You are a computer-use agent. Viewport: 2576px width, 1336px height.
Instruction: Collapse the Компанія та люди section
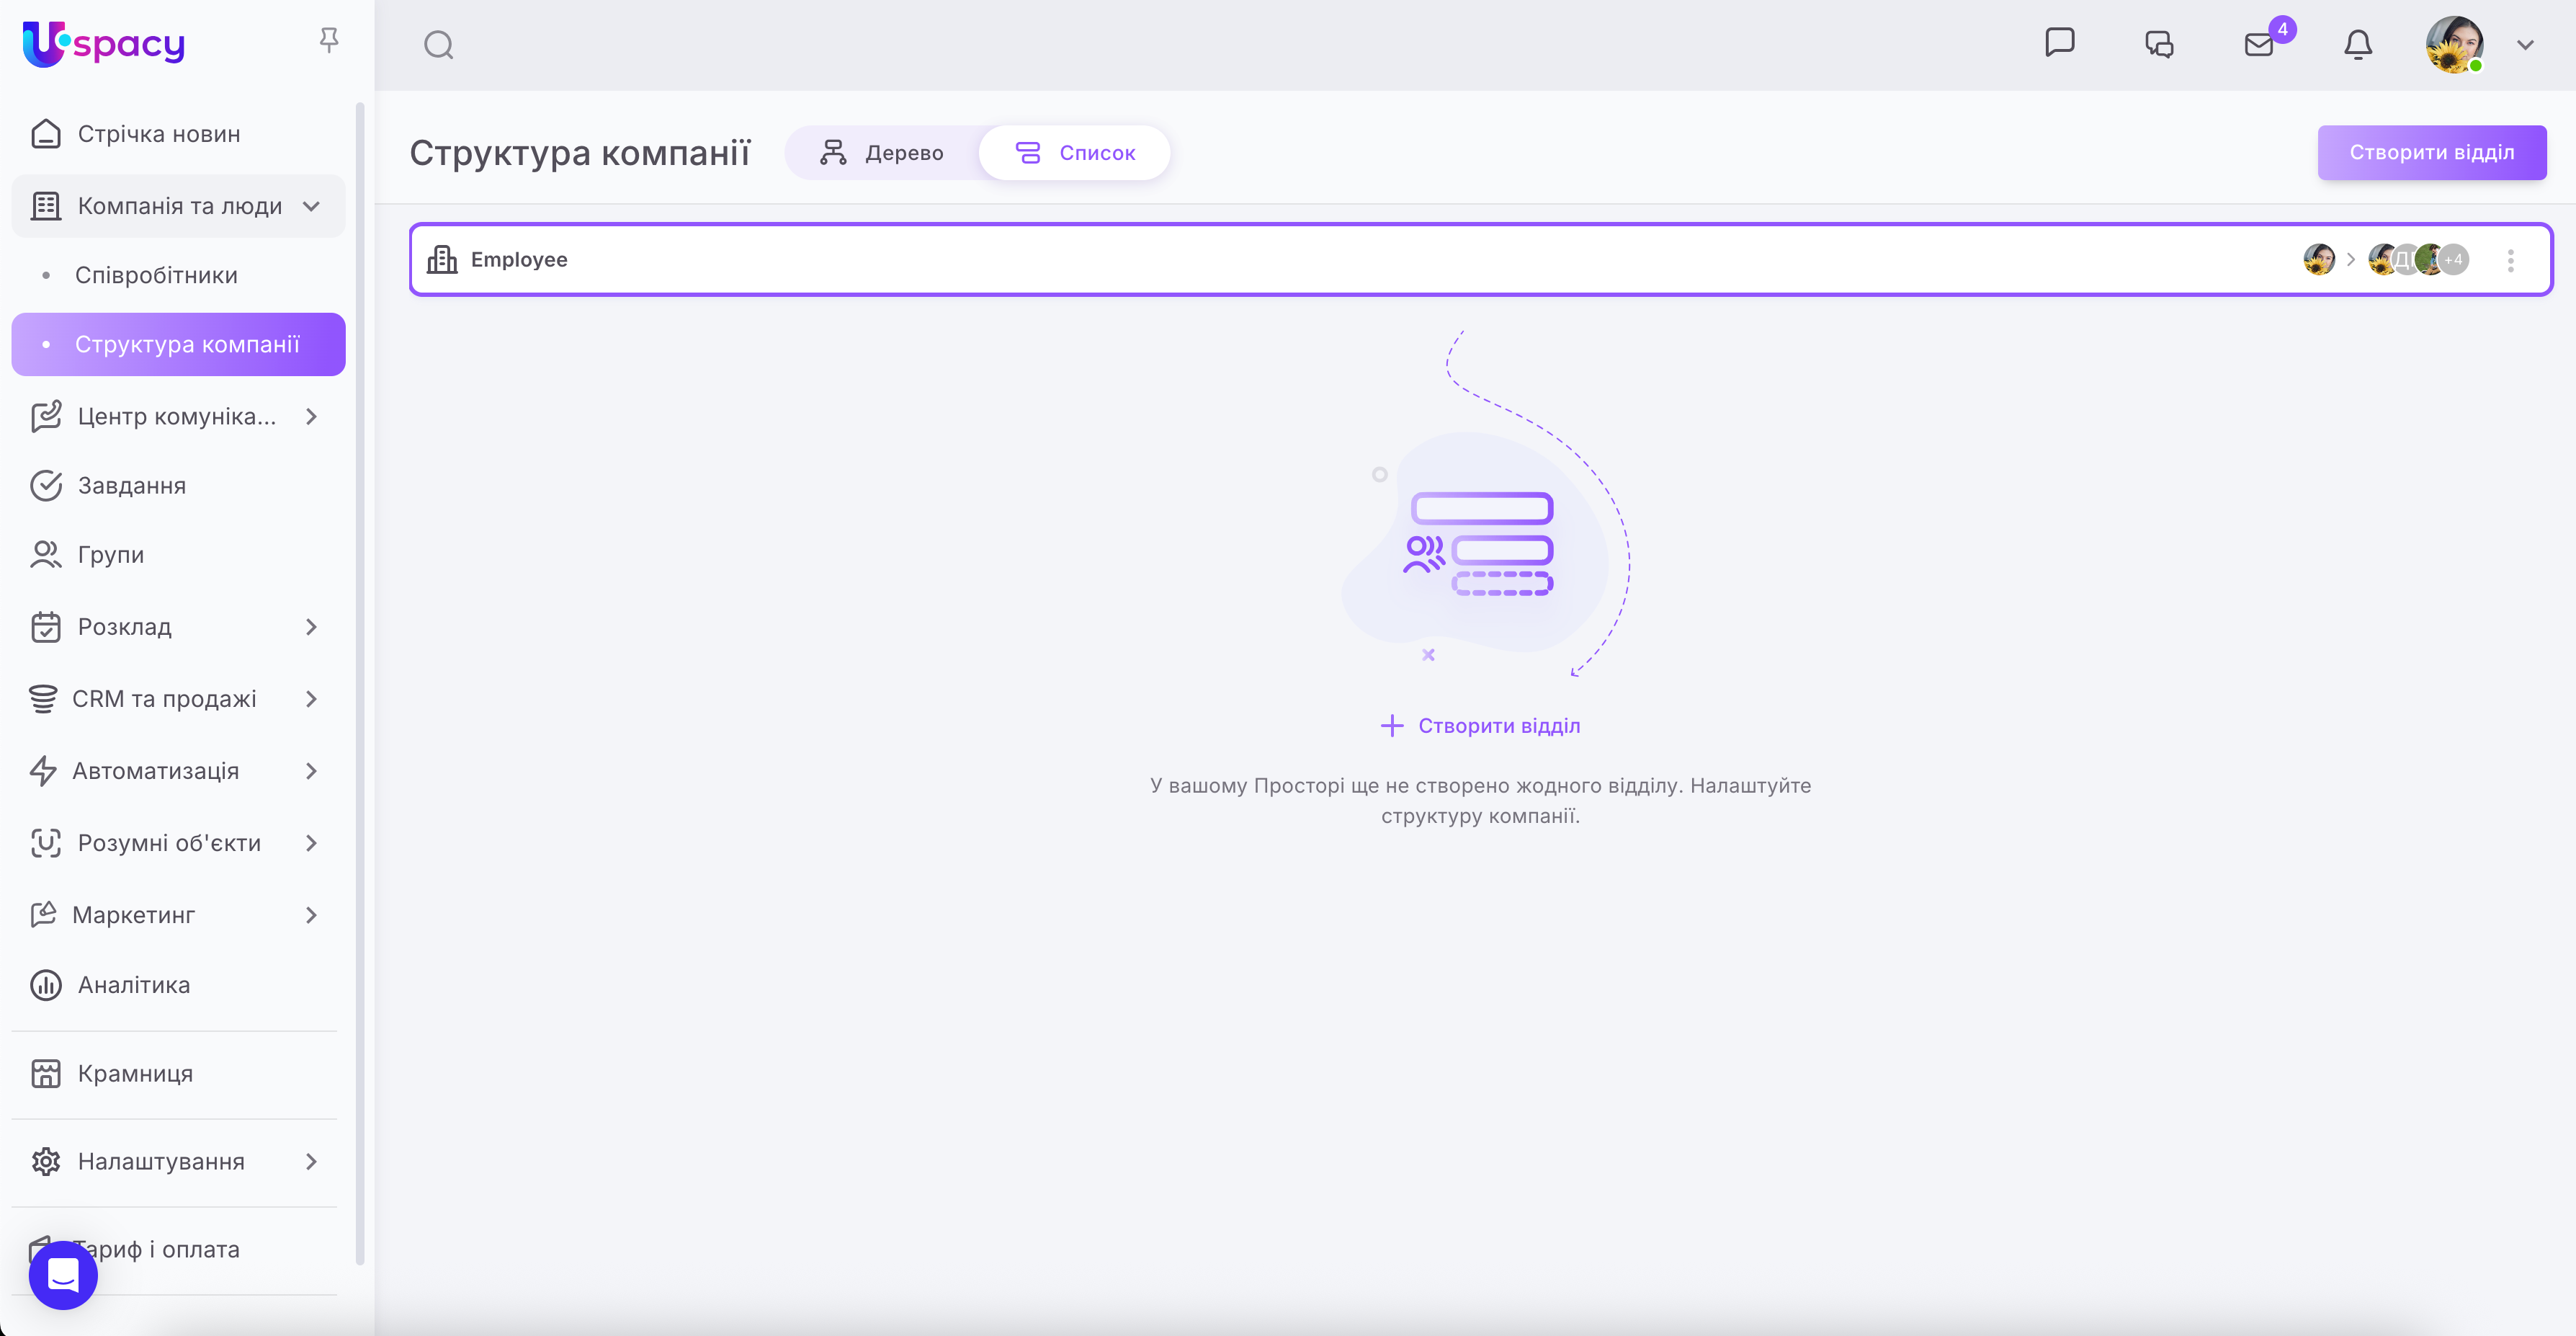tap(311, 206)
